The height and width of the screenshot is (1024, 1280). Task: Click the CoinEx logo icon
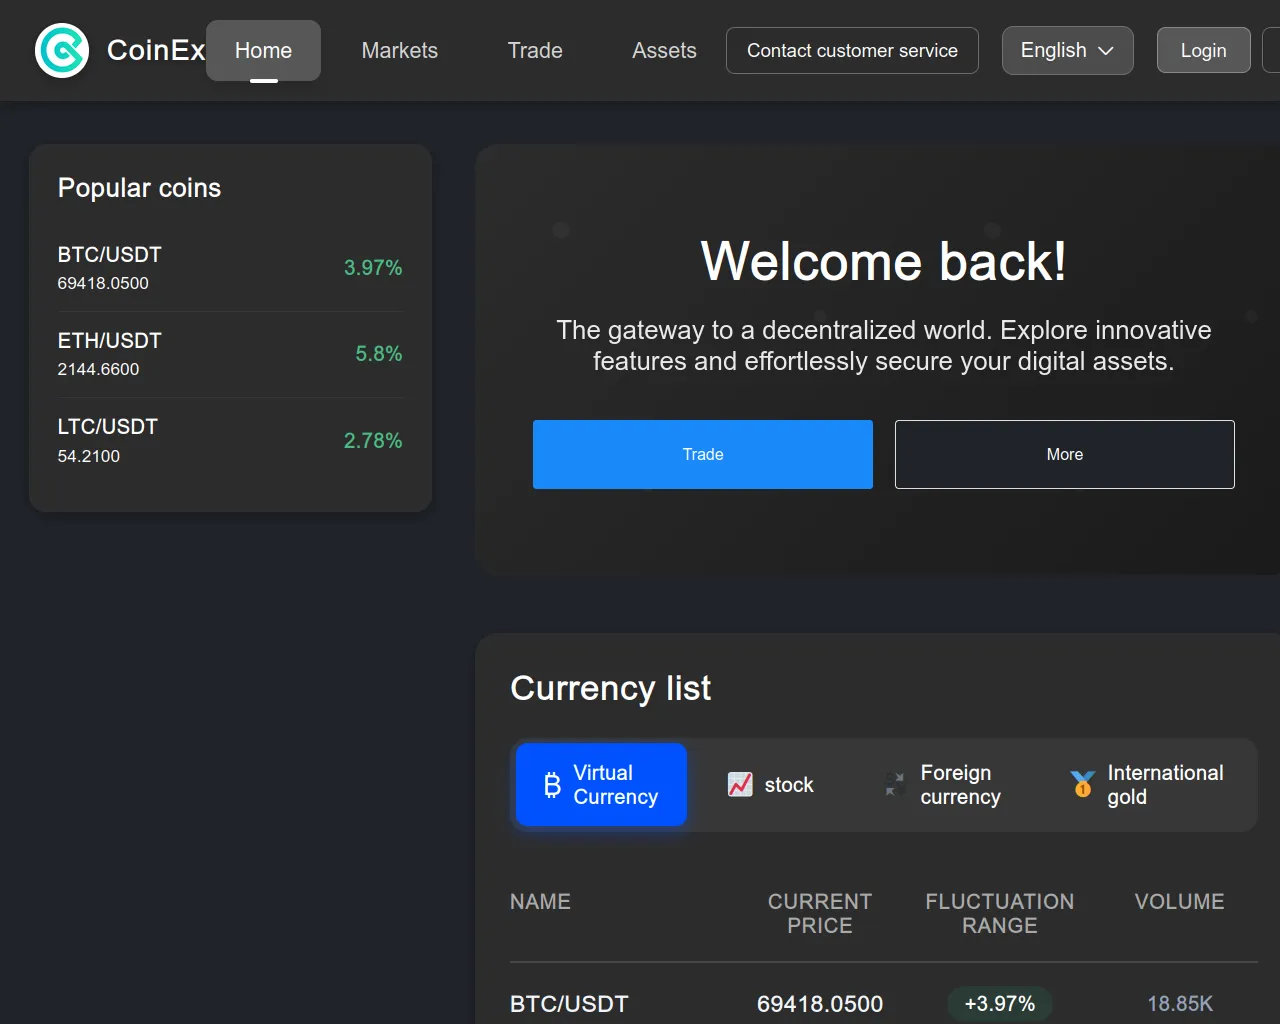tap(62, 50)
